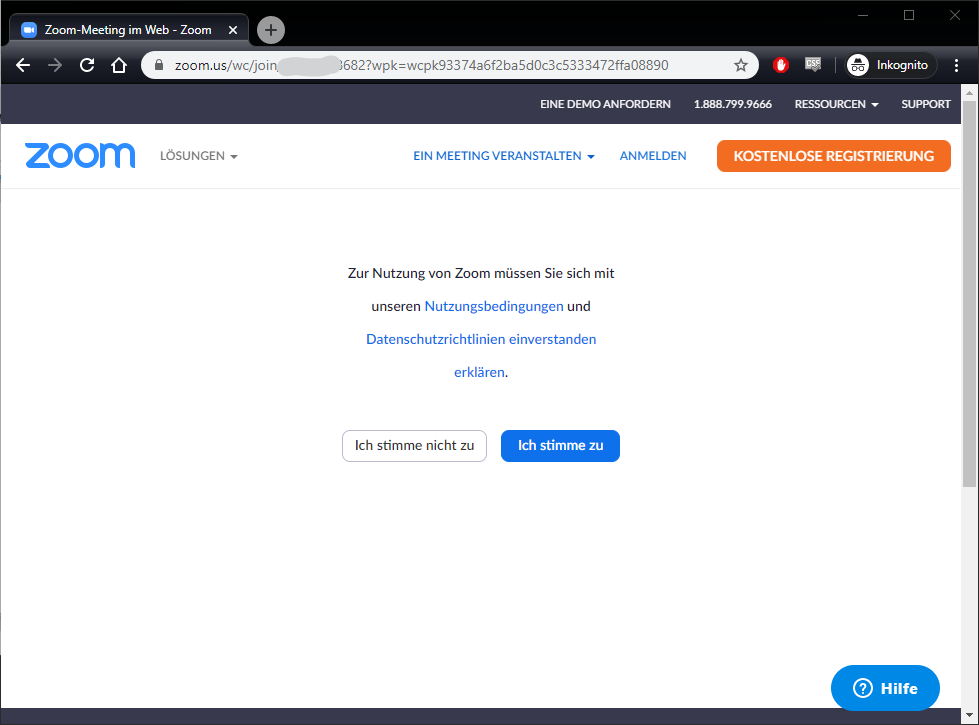The height and width of the screenshot is (725, 979).
Task: Expand Ein Meeting veranstalten dropdown
Action: (x=504, y=156)
